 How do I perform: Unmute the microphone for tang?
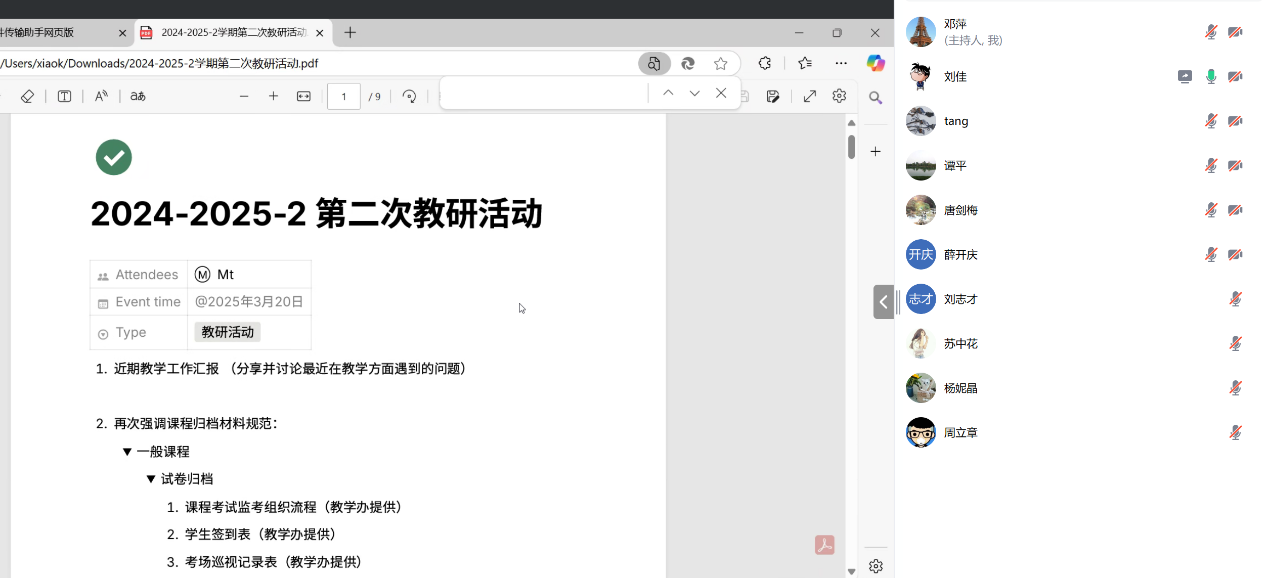point(1211,121)
